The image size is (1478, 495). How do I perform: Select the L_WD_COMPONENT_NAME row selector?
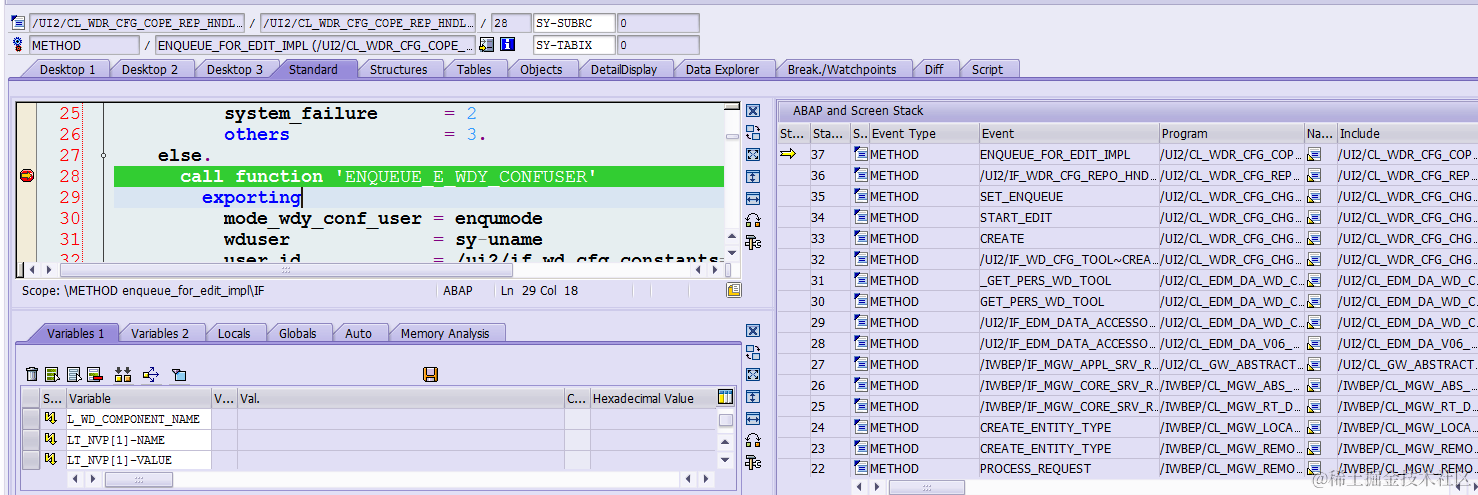31,419
